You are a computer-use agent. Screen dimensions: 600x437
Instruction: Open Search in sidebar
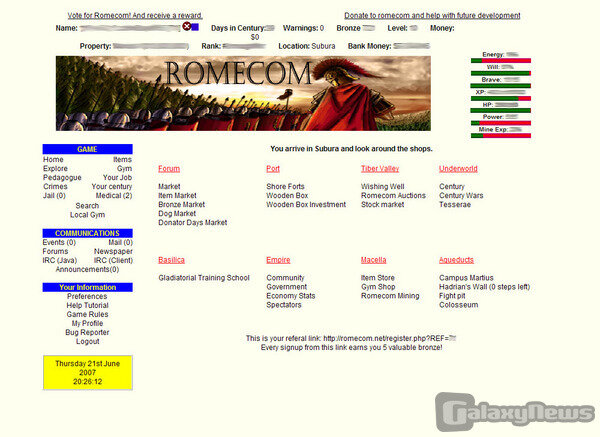[87, 206]
